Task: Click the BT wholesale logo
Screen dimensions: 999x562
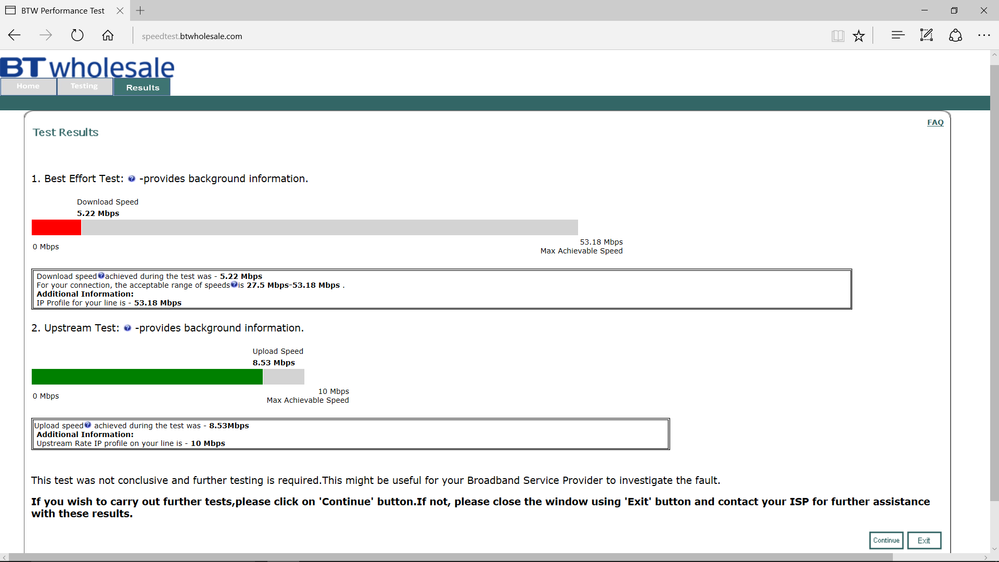Action: pos(87,68)
